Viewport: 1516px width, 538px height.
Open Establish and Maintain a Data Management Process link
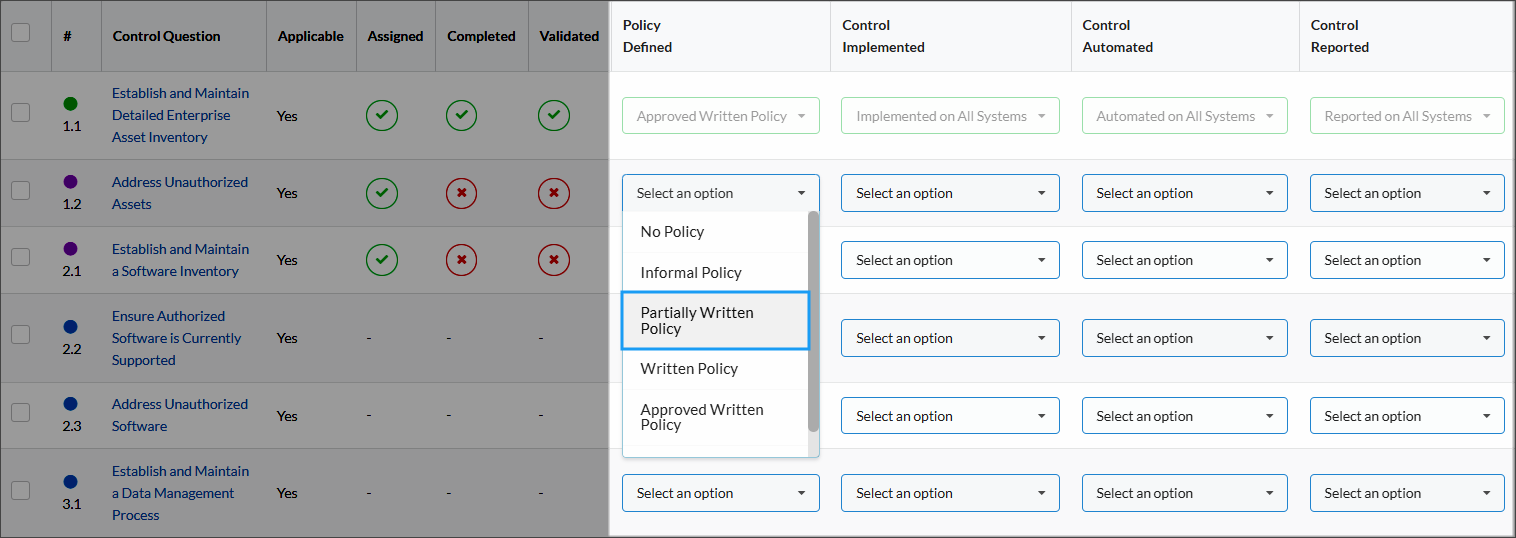tap(180, 493)
